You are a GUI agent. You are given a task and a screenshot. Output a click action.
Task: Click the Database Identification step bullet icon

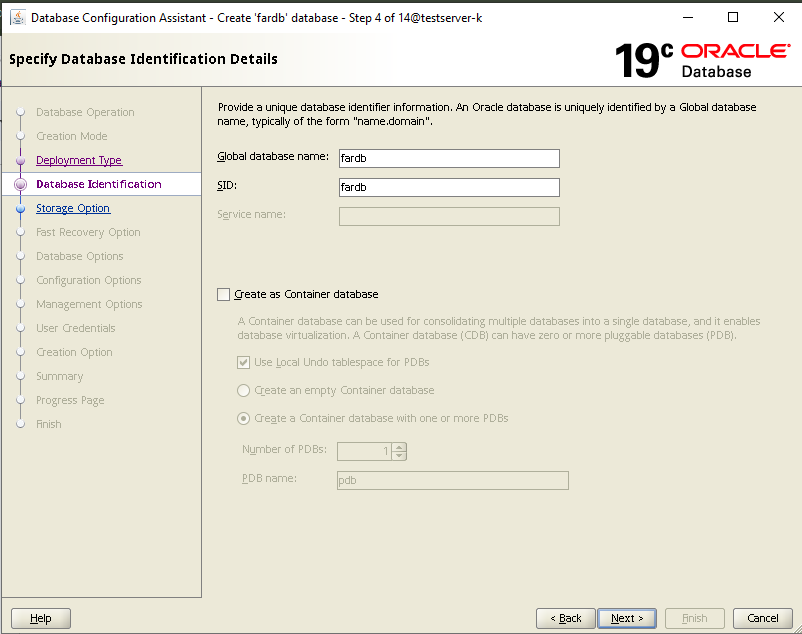click(20, 185)
